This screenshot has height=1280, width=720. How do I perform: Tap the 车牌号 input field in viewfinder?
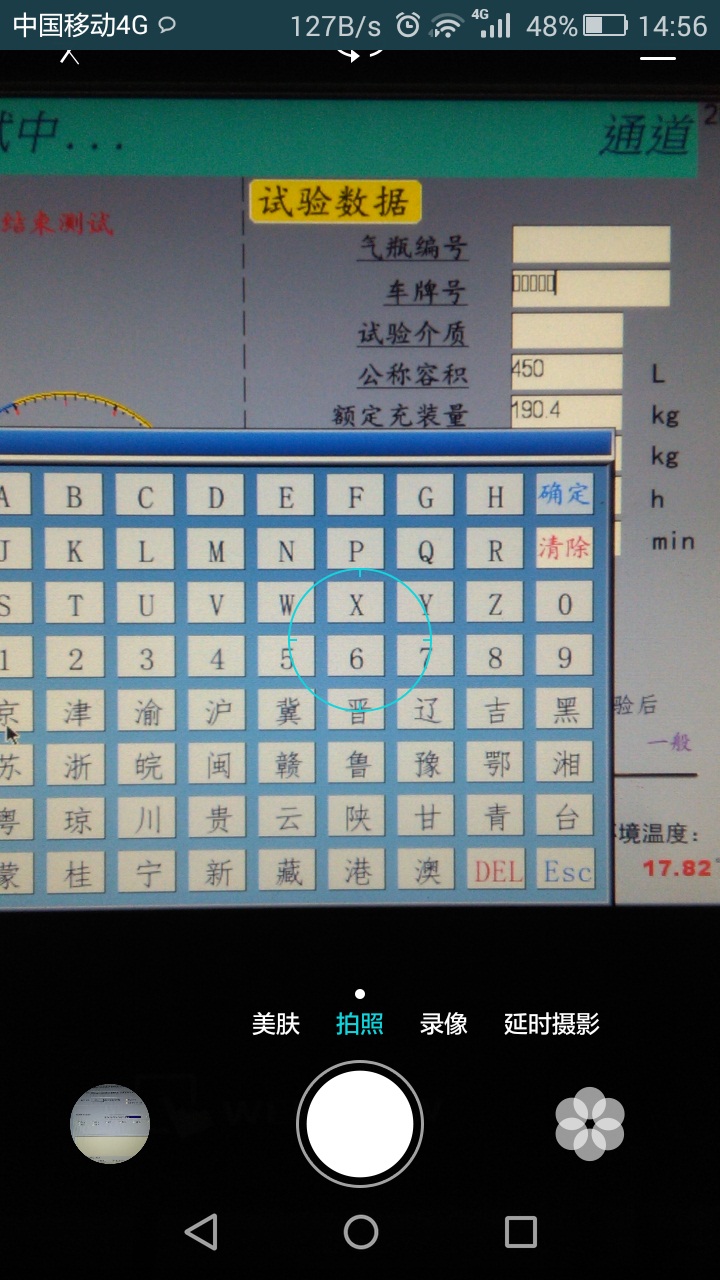tap(590, 287)
